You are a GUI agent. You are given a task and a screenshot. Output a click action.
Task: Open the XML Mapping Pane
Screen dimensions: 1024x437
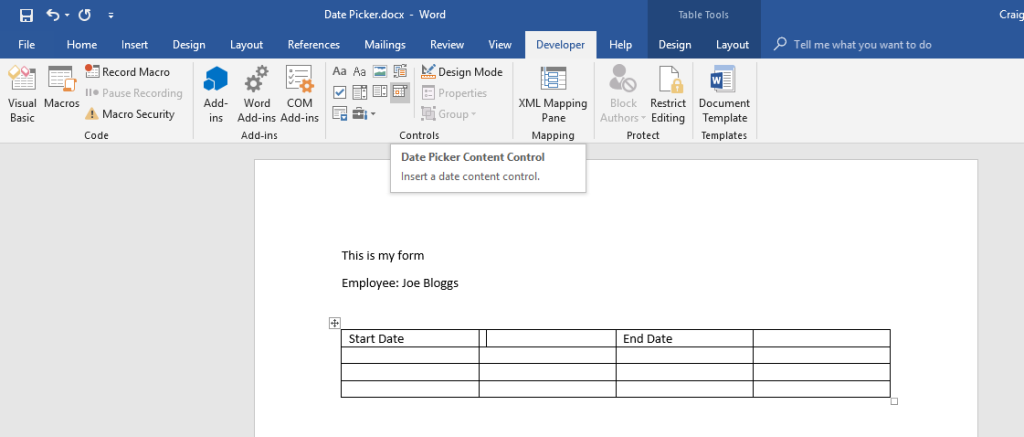(552, 94)
